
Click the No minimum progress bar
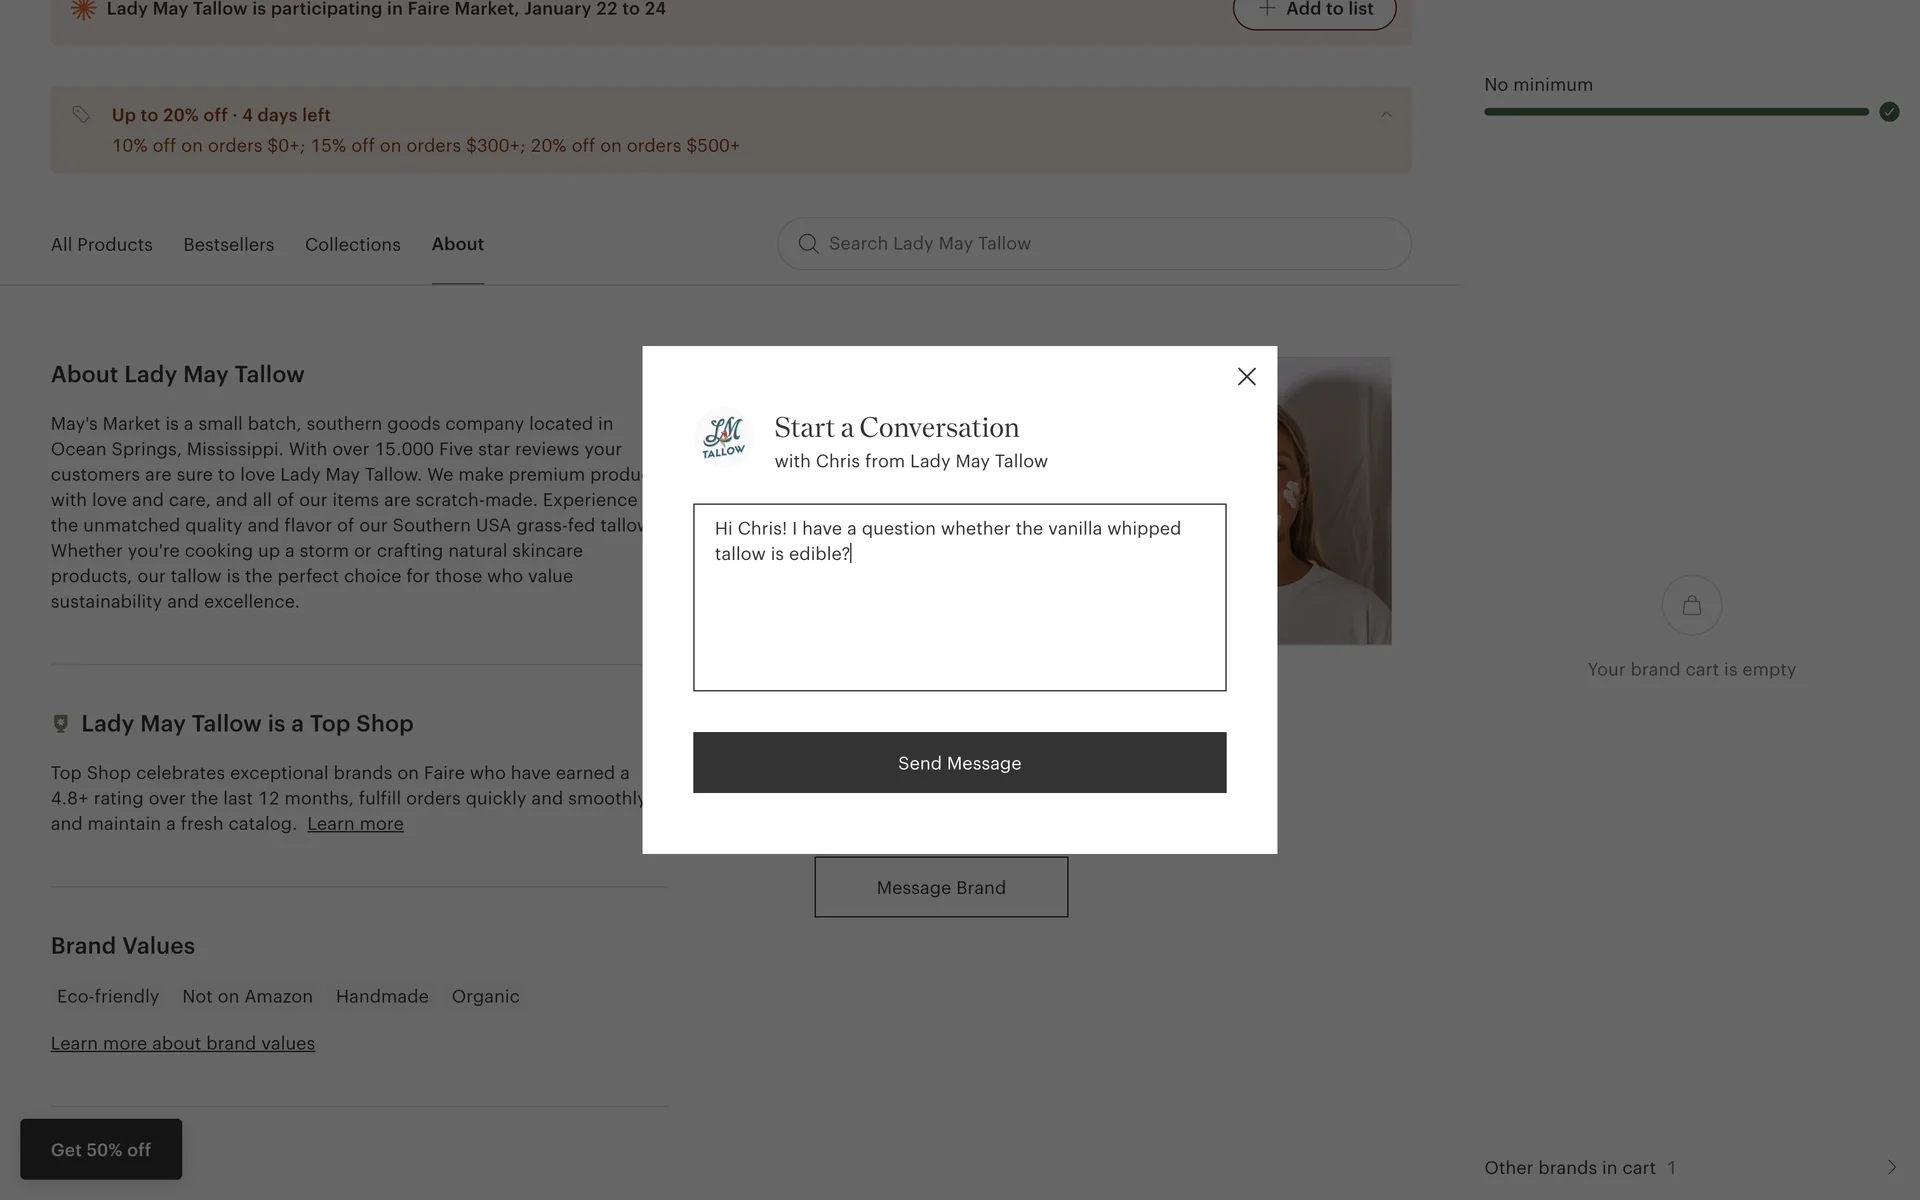click(1676, 112)
